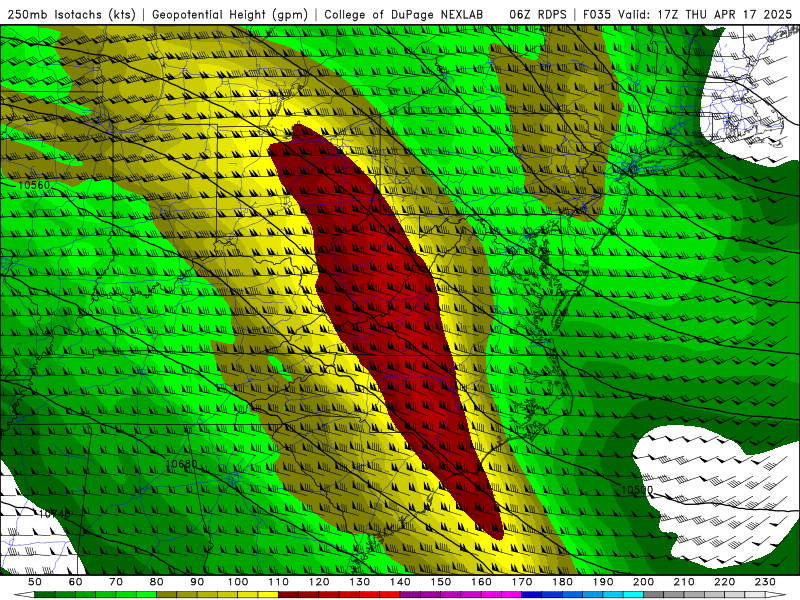The height and width of the screenshot is (600, 800).
Task: Click the '06Z RDPS' model run label
Action: [537, 14]
